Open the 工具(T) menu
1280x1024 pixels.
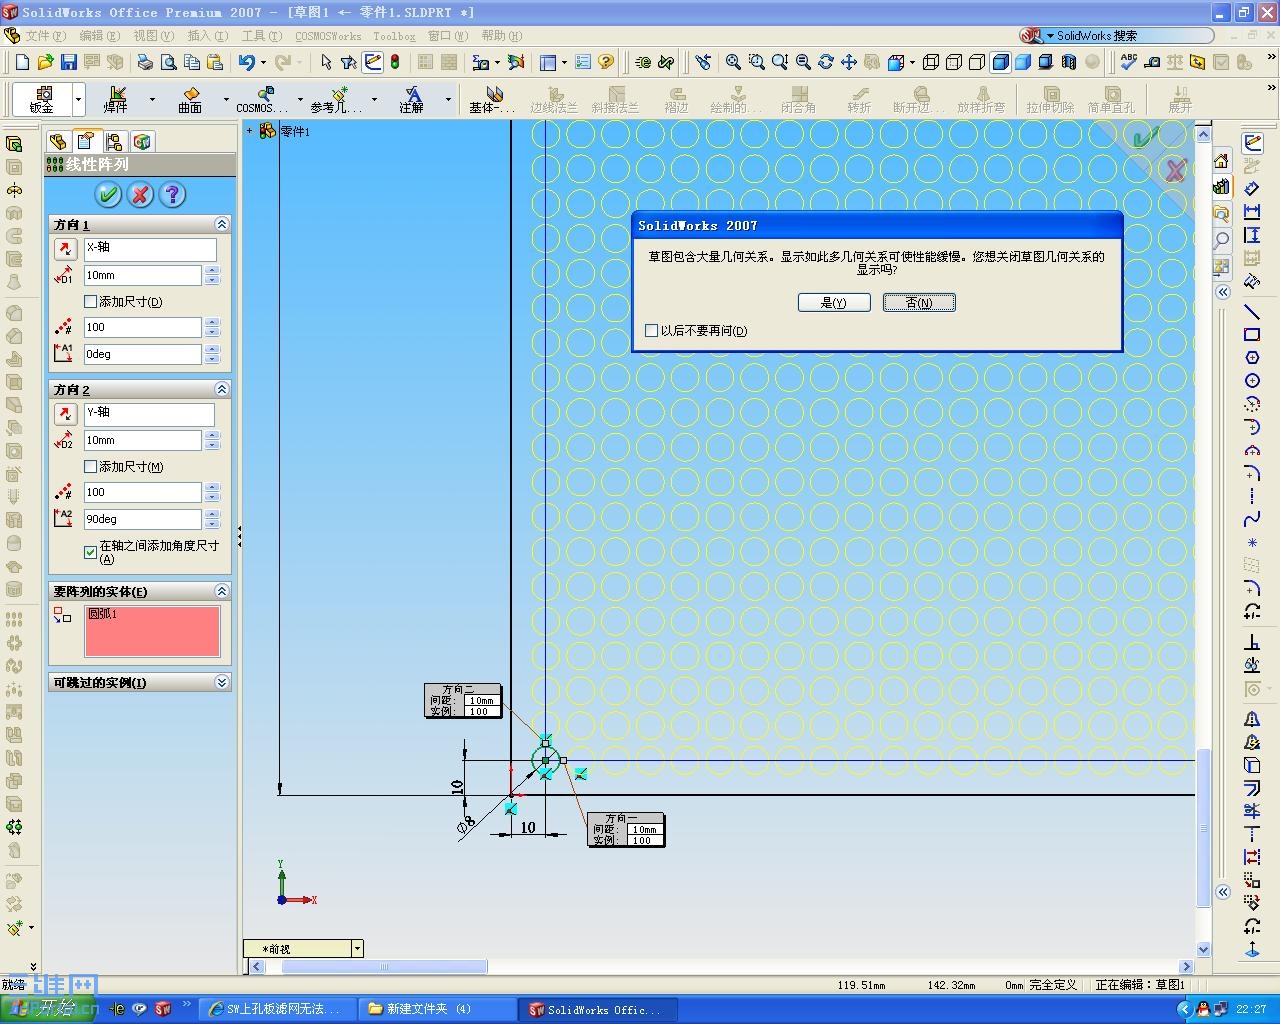(x=261, y=36)
